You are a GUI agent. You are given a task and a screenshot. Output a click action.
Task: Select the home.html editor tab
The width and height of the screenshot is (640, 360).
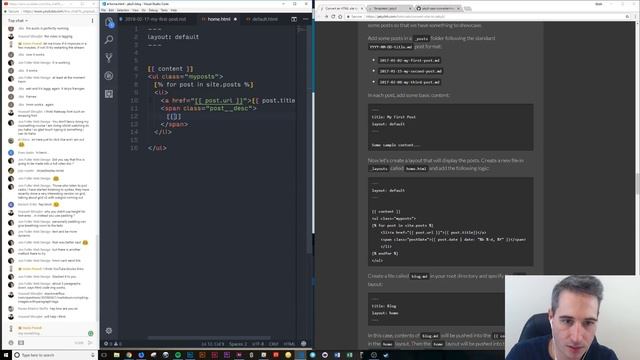[219, 19]
